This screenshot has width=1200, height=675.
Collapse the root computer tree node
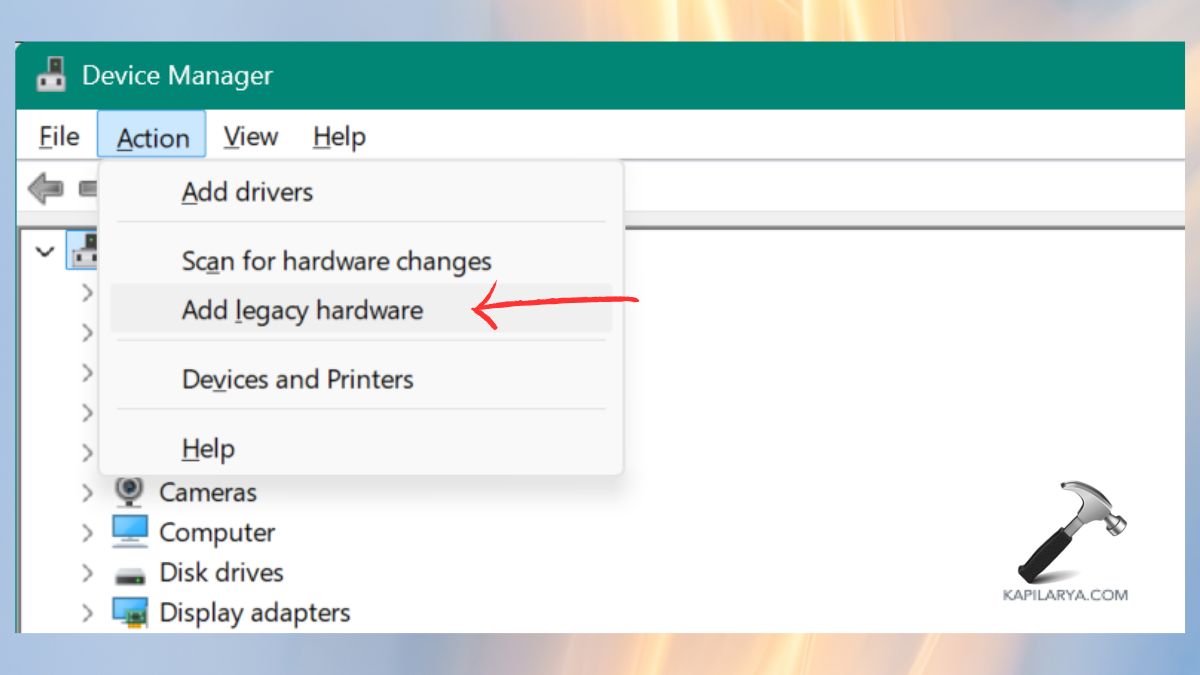[44, 250]
